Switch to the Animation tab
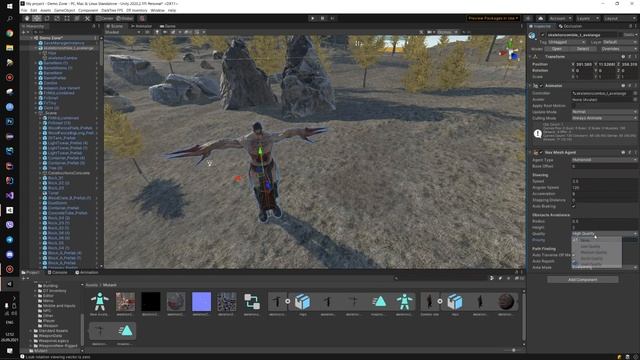 click(x=87, y=272)
